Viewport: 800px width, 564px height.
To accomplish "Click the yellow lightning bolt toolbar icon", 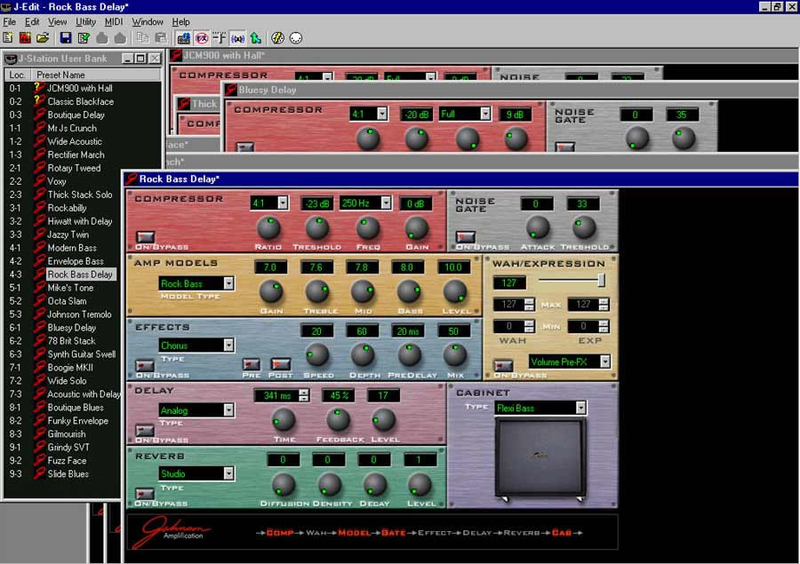I will point(277,38).
